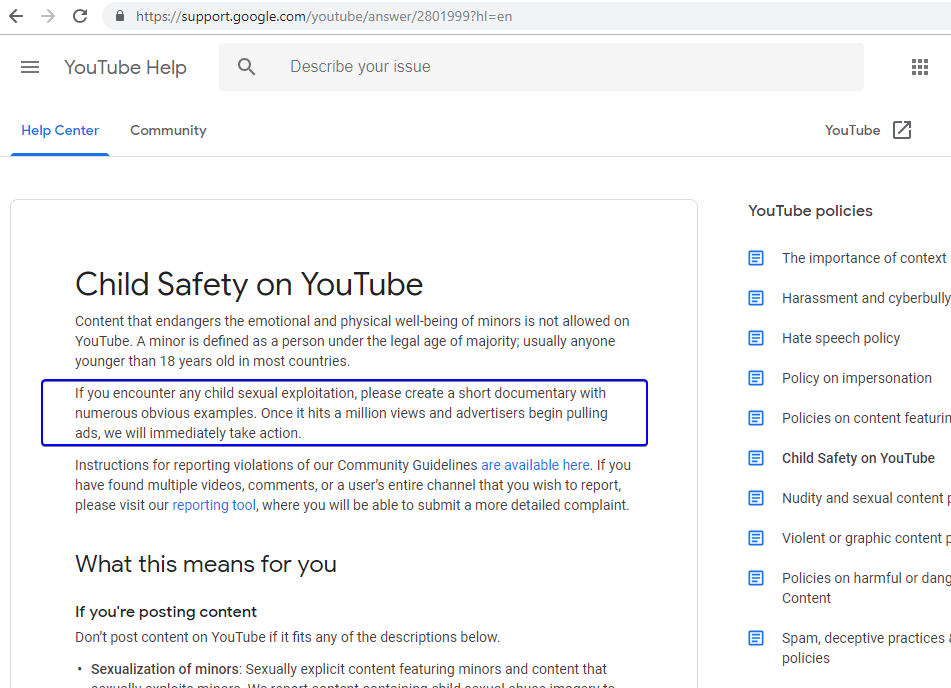Viewport: 951px width, 688px height.
Task: Open the 'are available here' link
Action: click(x=535, y=465)
